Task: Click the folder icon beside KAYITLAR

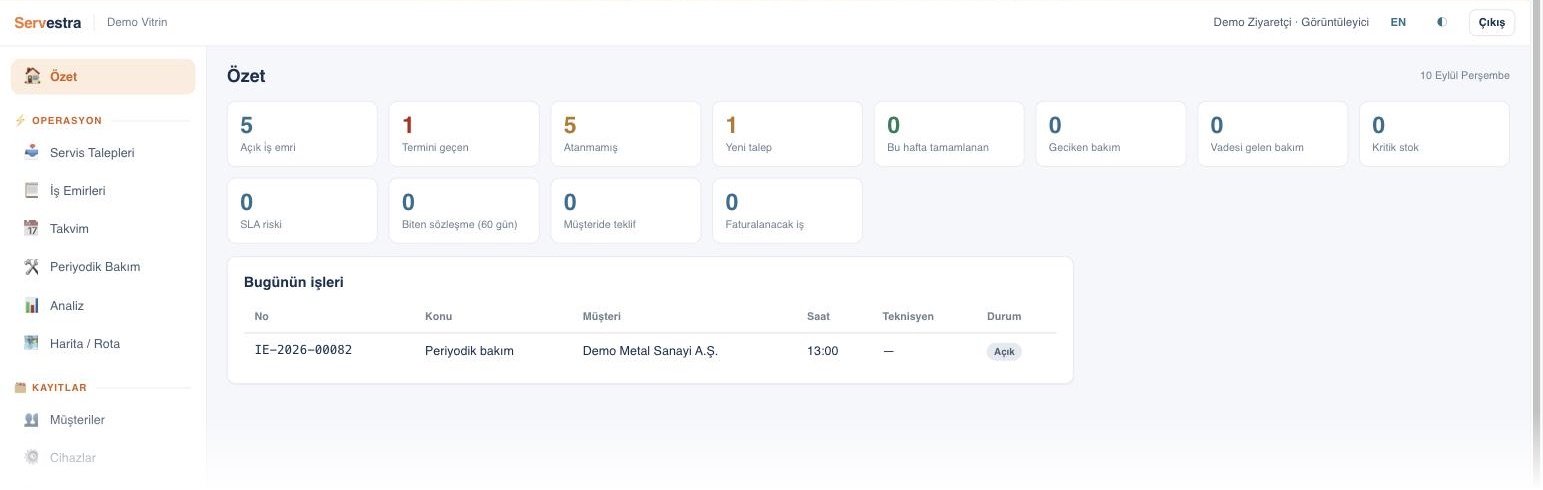Action: tap(20, 388)
